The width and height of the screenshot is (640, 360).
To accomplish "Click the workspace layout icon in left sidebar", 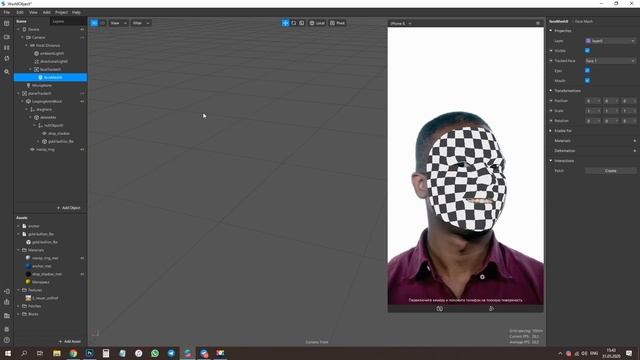I will coord(7,23).
